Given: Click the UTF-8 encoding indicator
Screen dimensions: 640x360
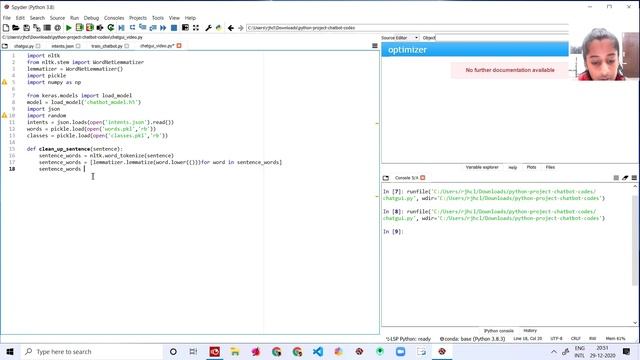Looking at the screenshot, I should [556, 339].
